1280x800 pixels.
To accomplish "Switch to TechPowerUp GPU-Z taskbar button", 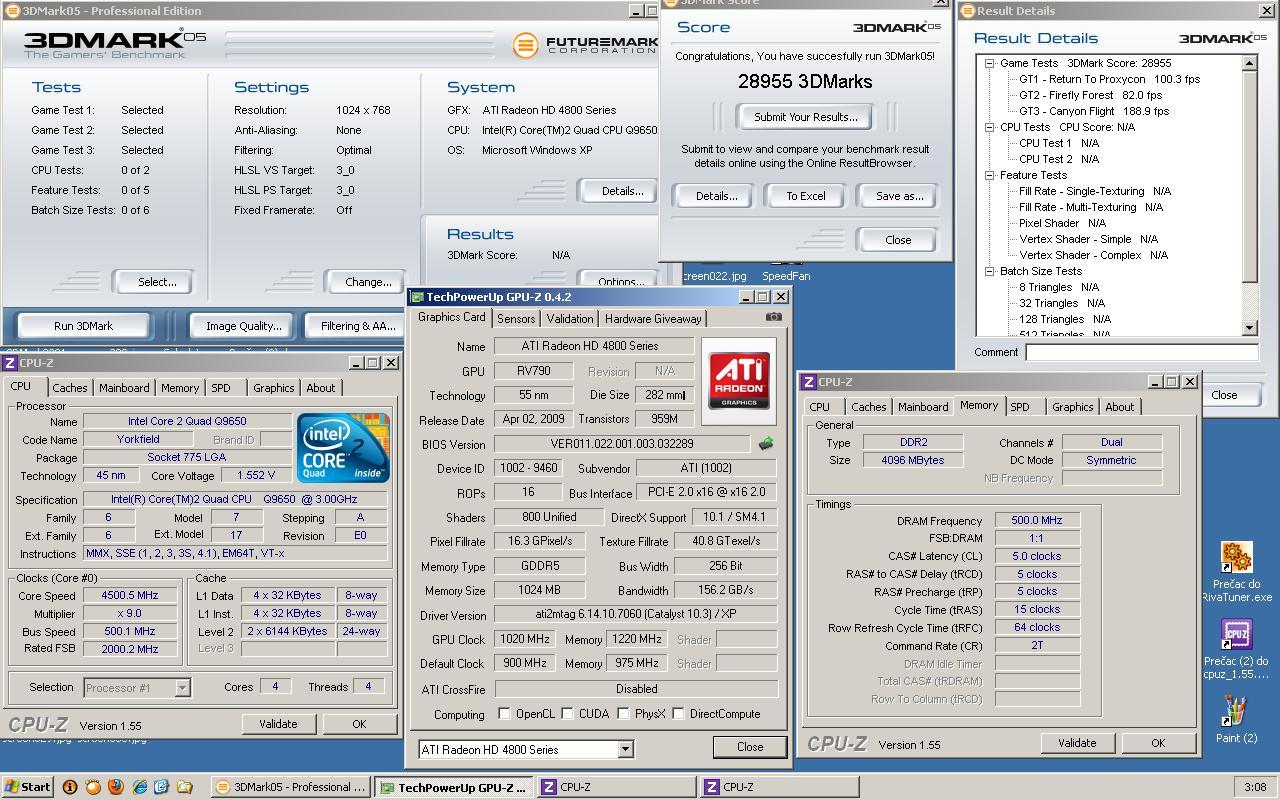I will 455,787.
